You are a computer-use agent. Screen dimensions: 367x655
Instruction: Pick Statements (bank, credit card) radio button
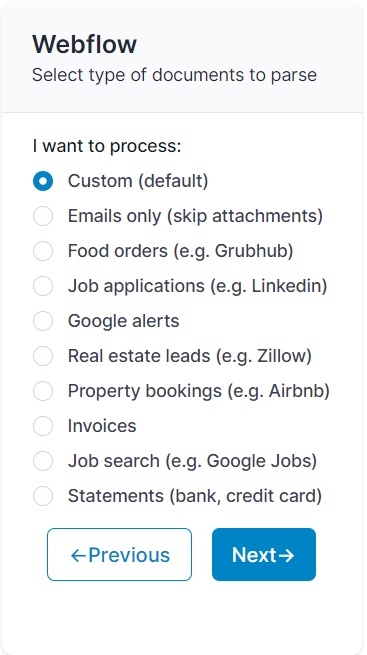coord(43,496)
